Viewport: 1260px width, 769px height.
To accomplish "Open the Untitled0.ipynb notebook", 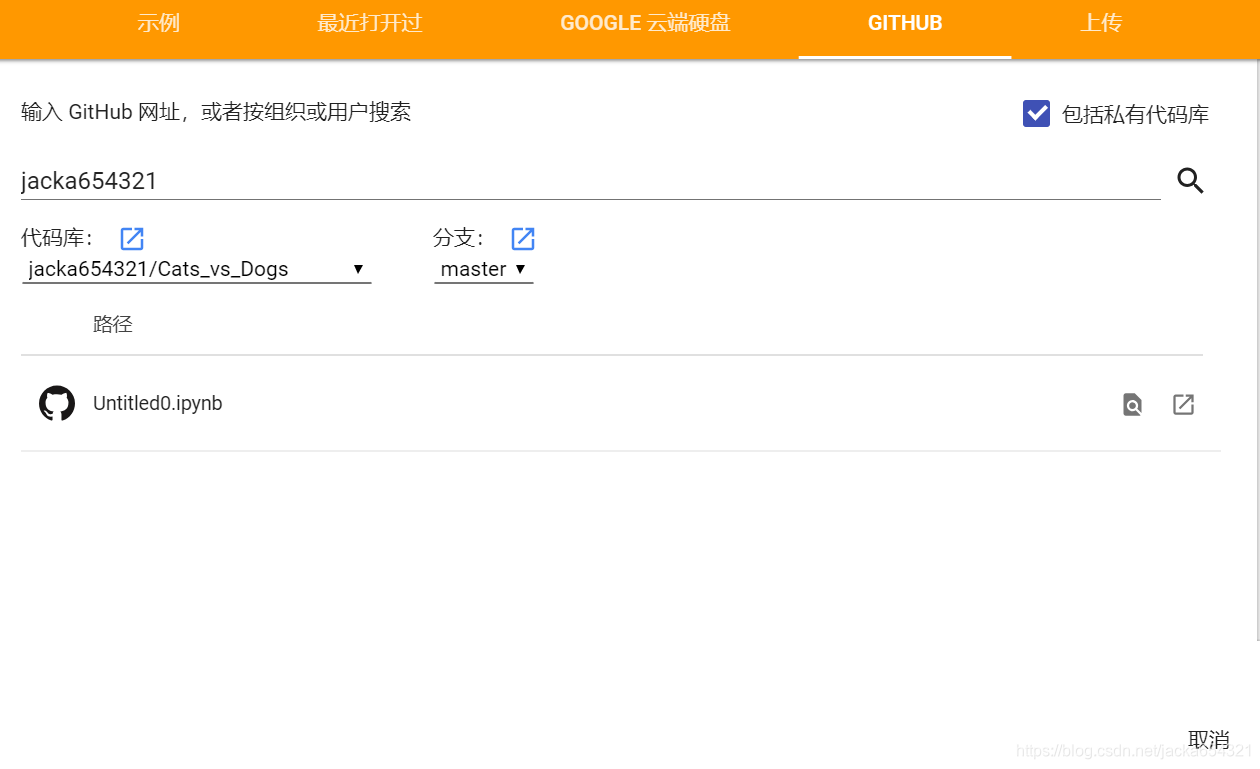I will point(157,404).
